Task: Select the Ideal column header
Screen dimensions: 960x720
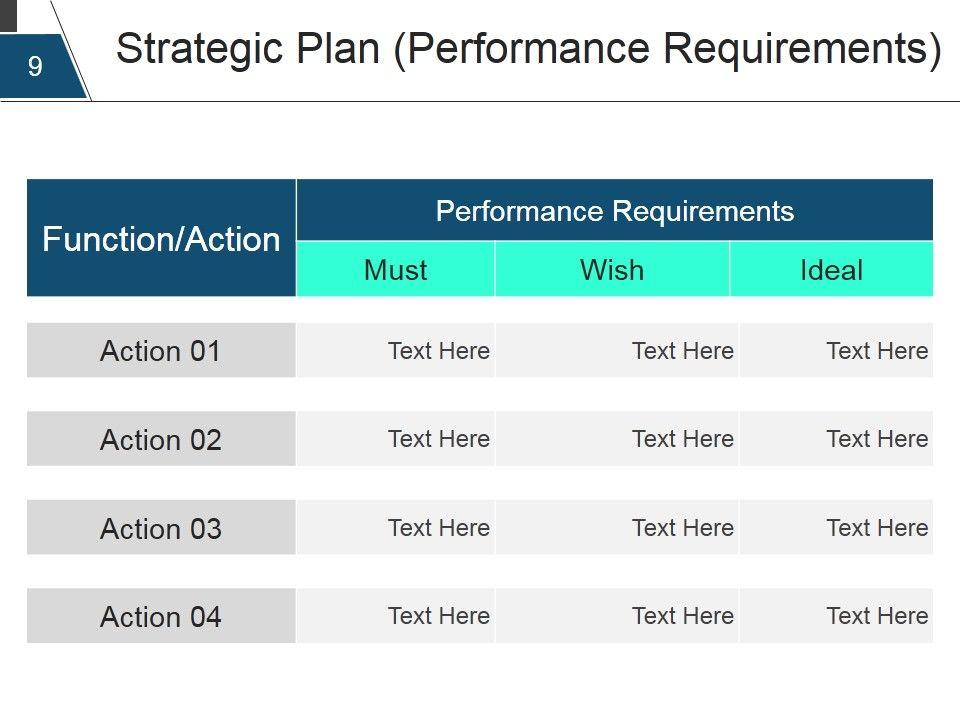Action: [x=831, y=270]
